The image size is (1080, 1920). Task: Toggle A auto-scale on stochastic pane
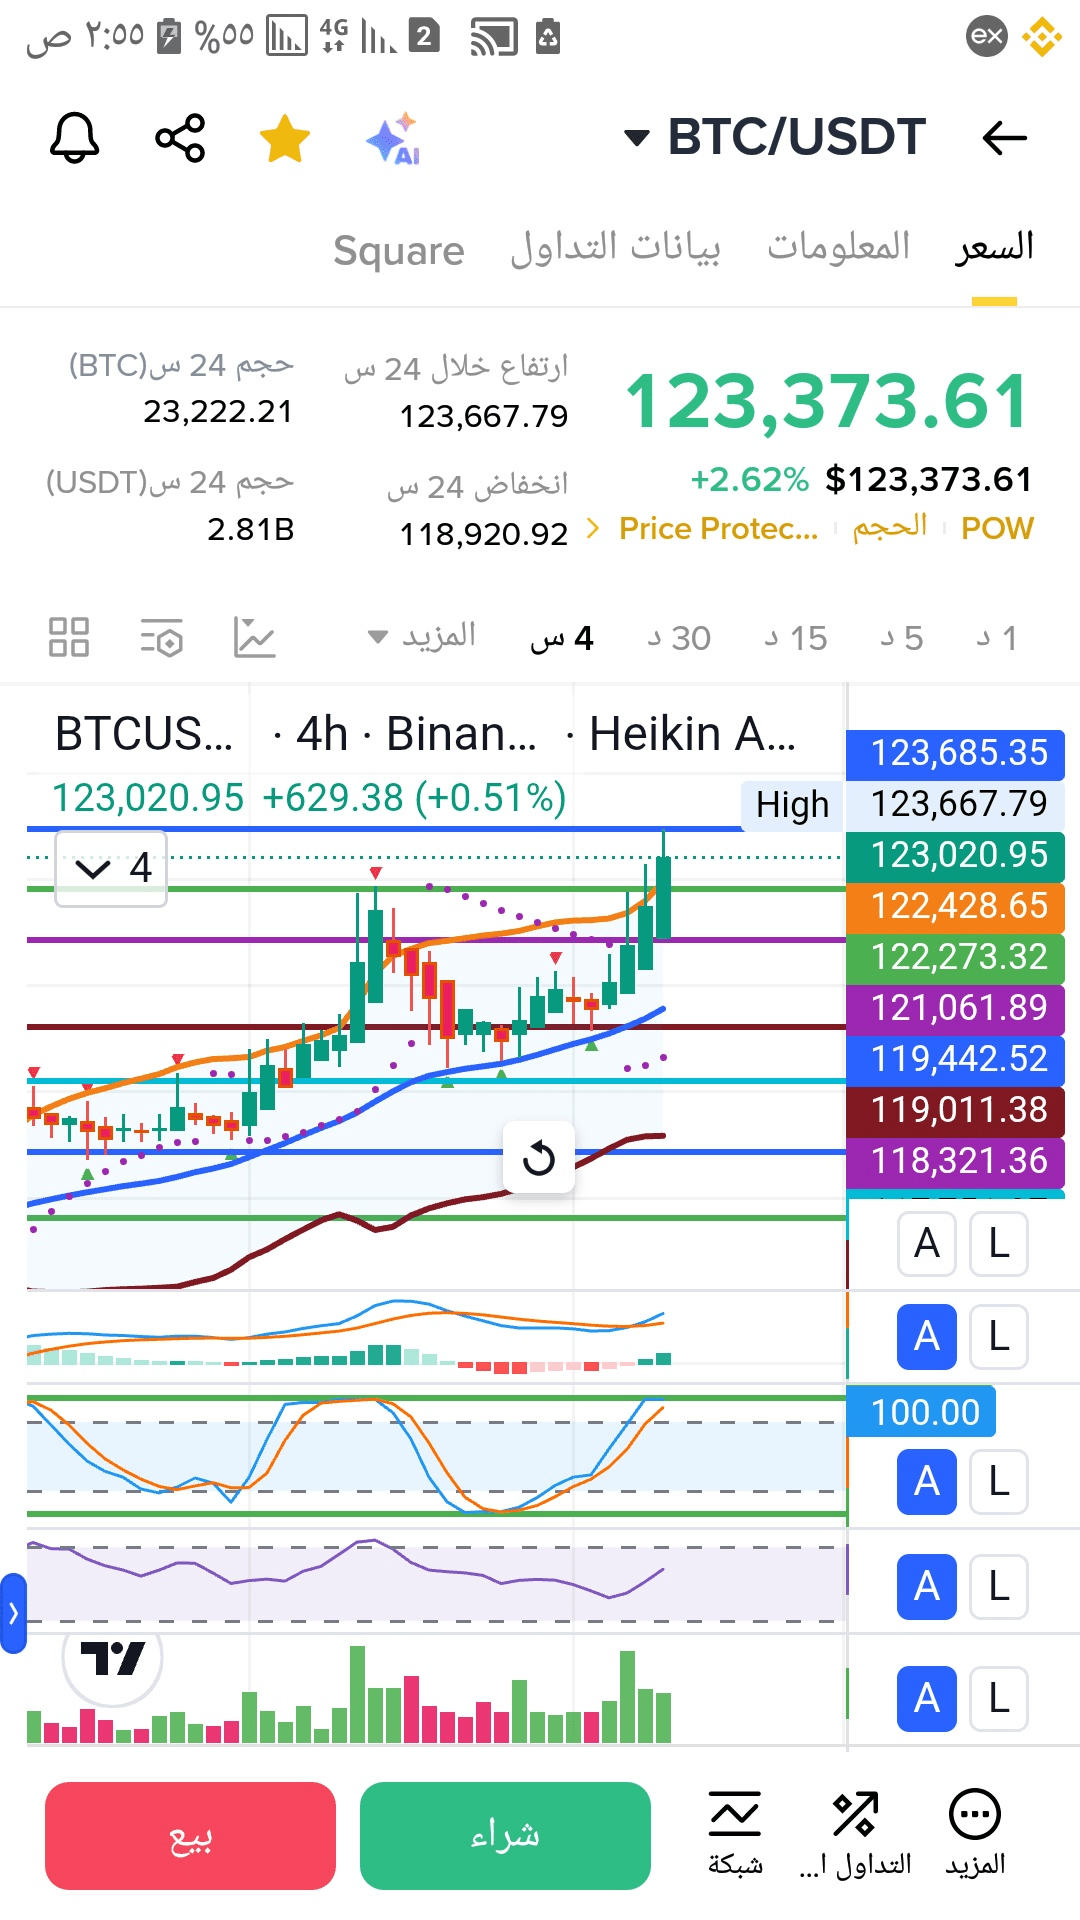927,1482
